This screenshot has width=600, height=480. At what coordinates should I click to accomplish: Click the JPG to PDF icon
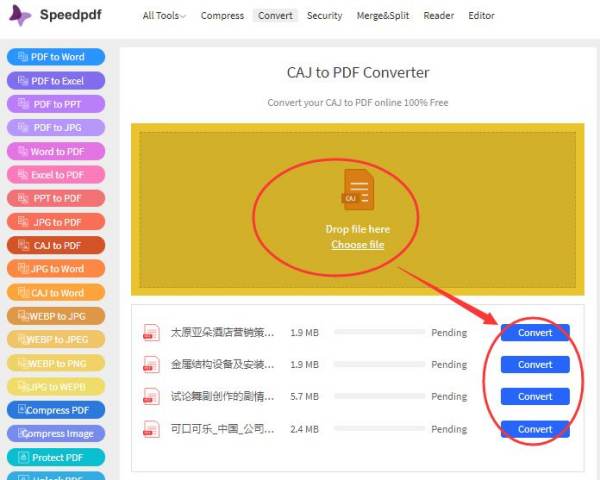point(23,222)
